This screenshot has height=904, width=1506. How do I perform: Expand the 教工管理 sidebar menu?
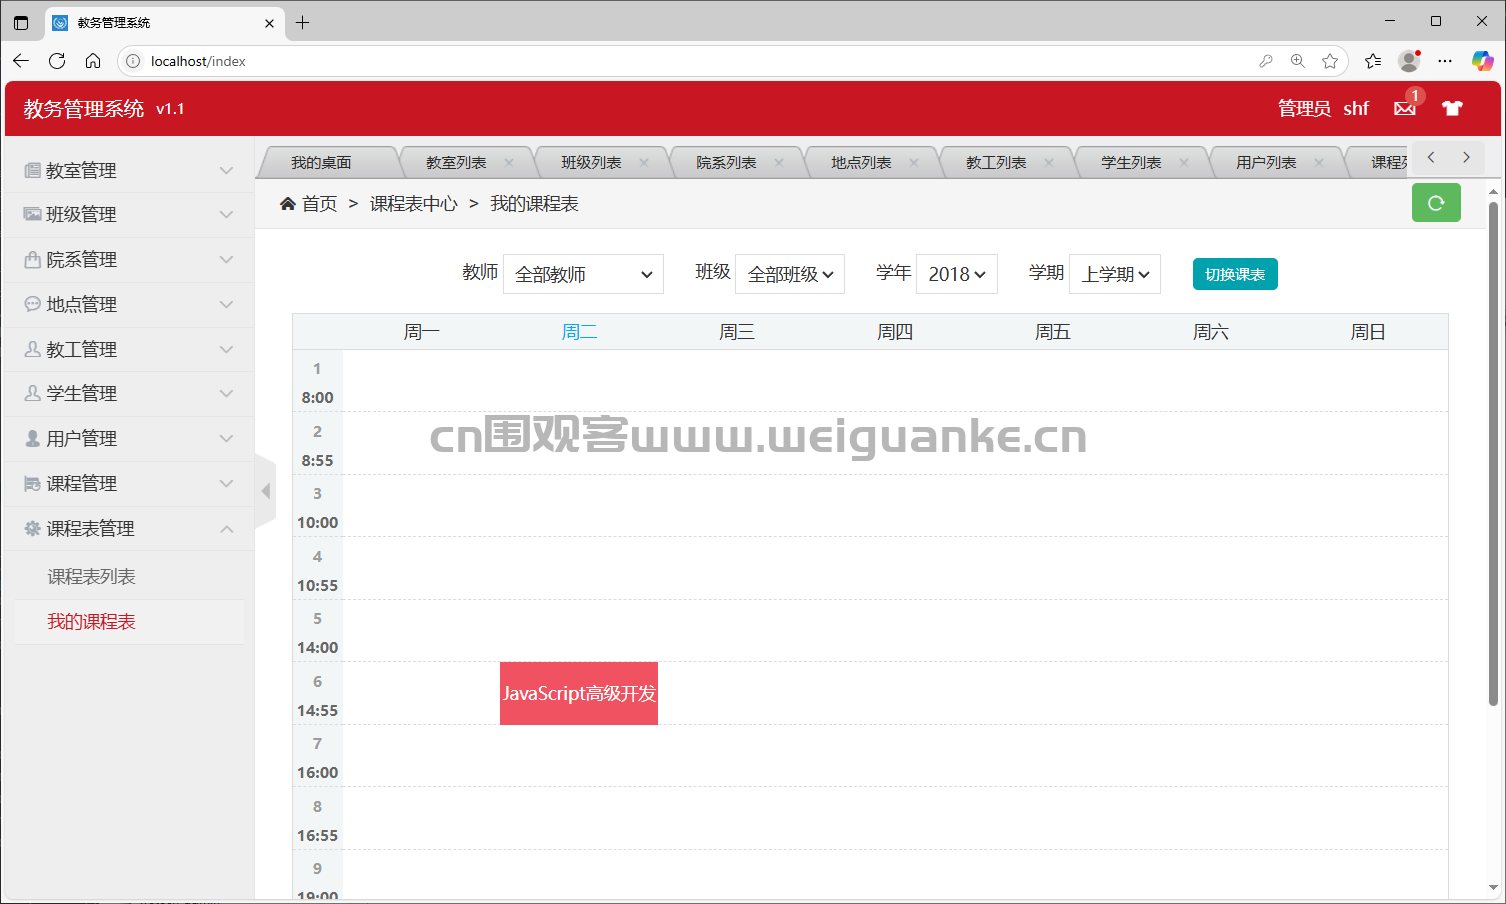(x=129, y=349)
